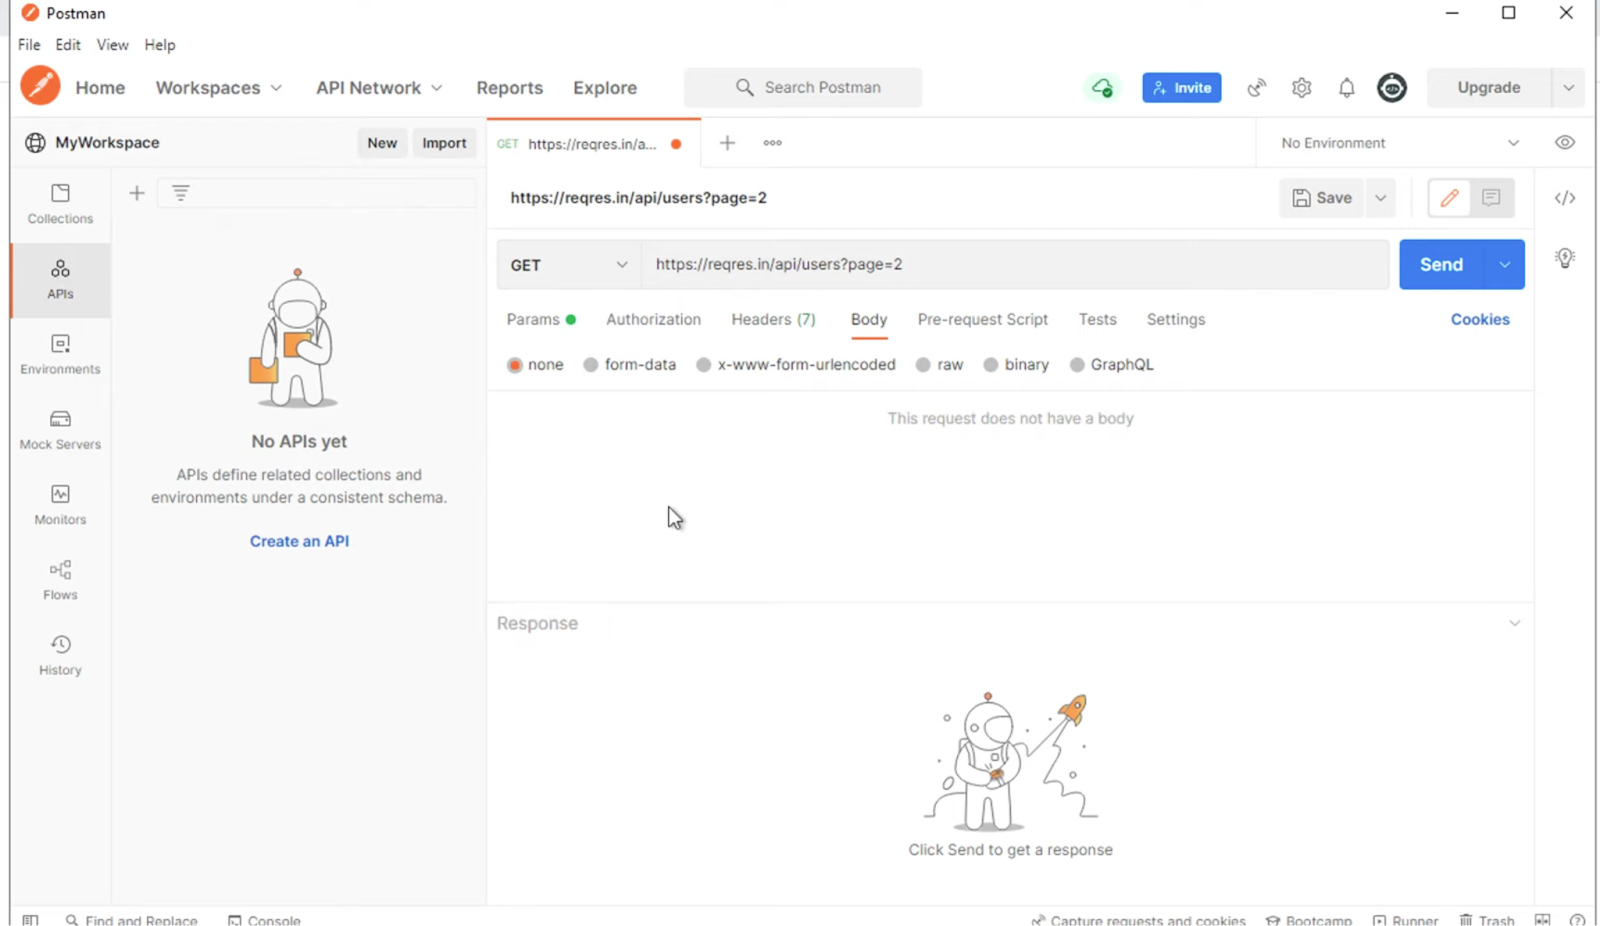
Task: Toggle the sidebar icon in the status bar
Action: tap(30, 920)
